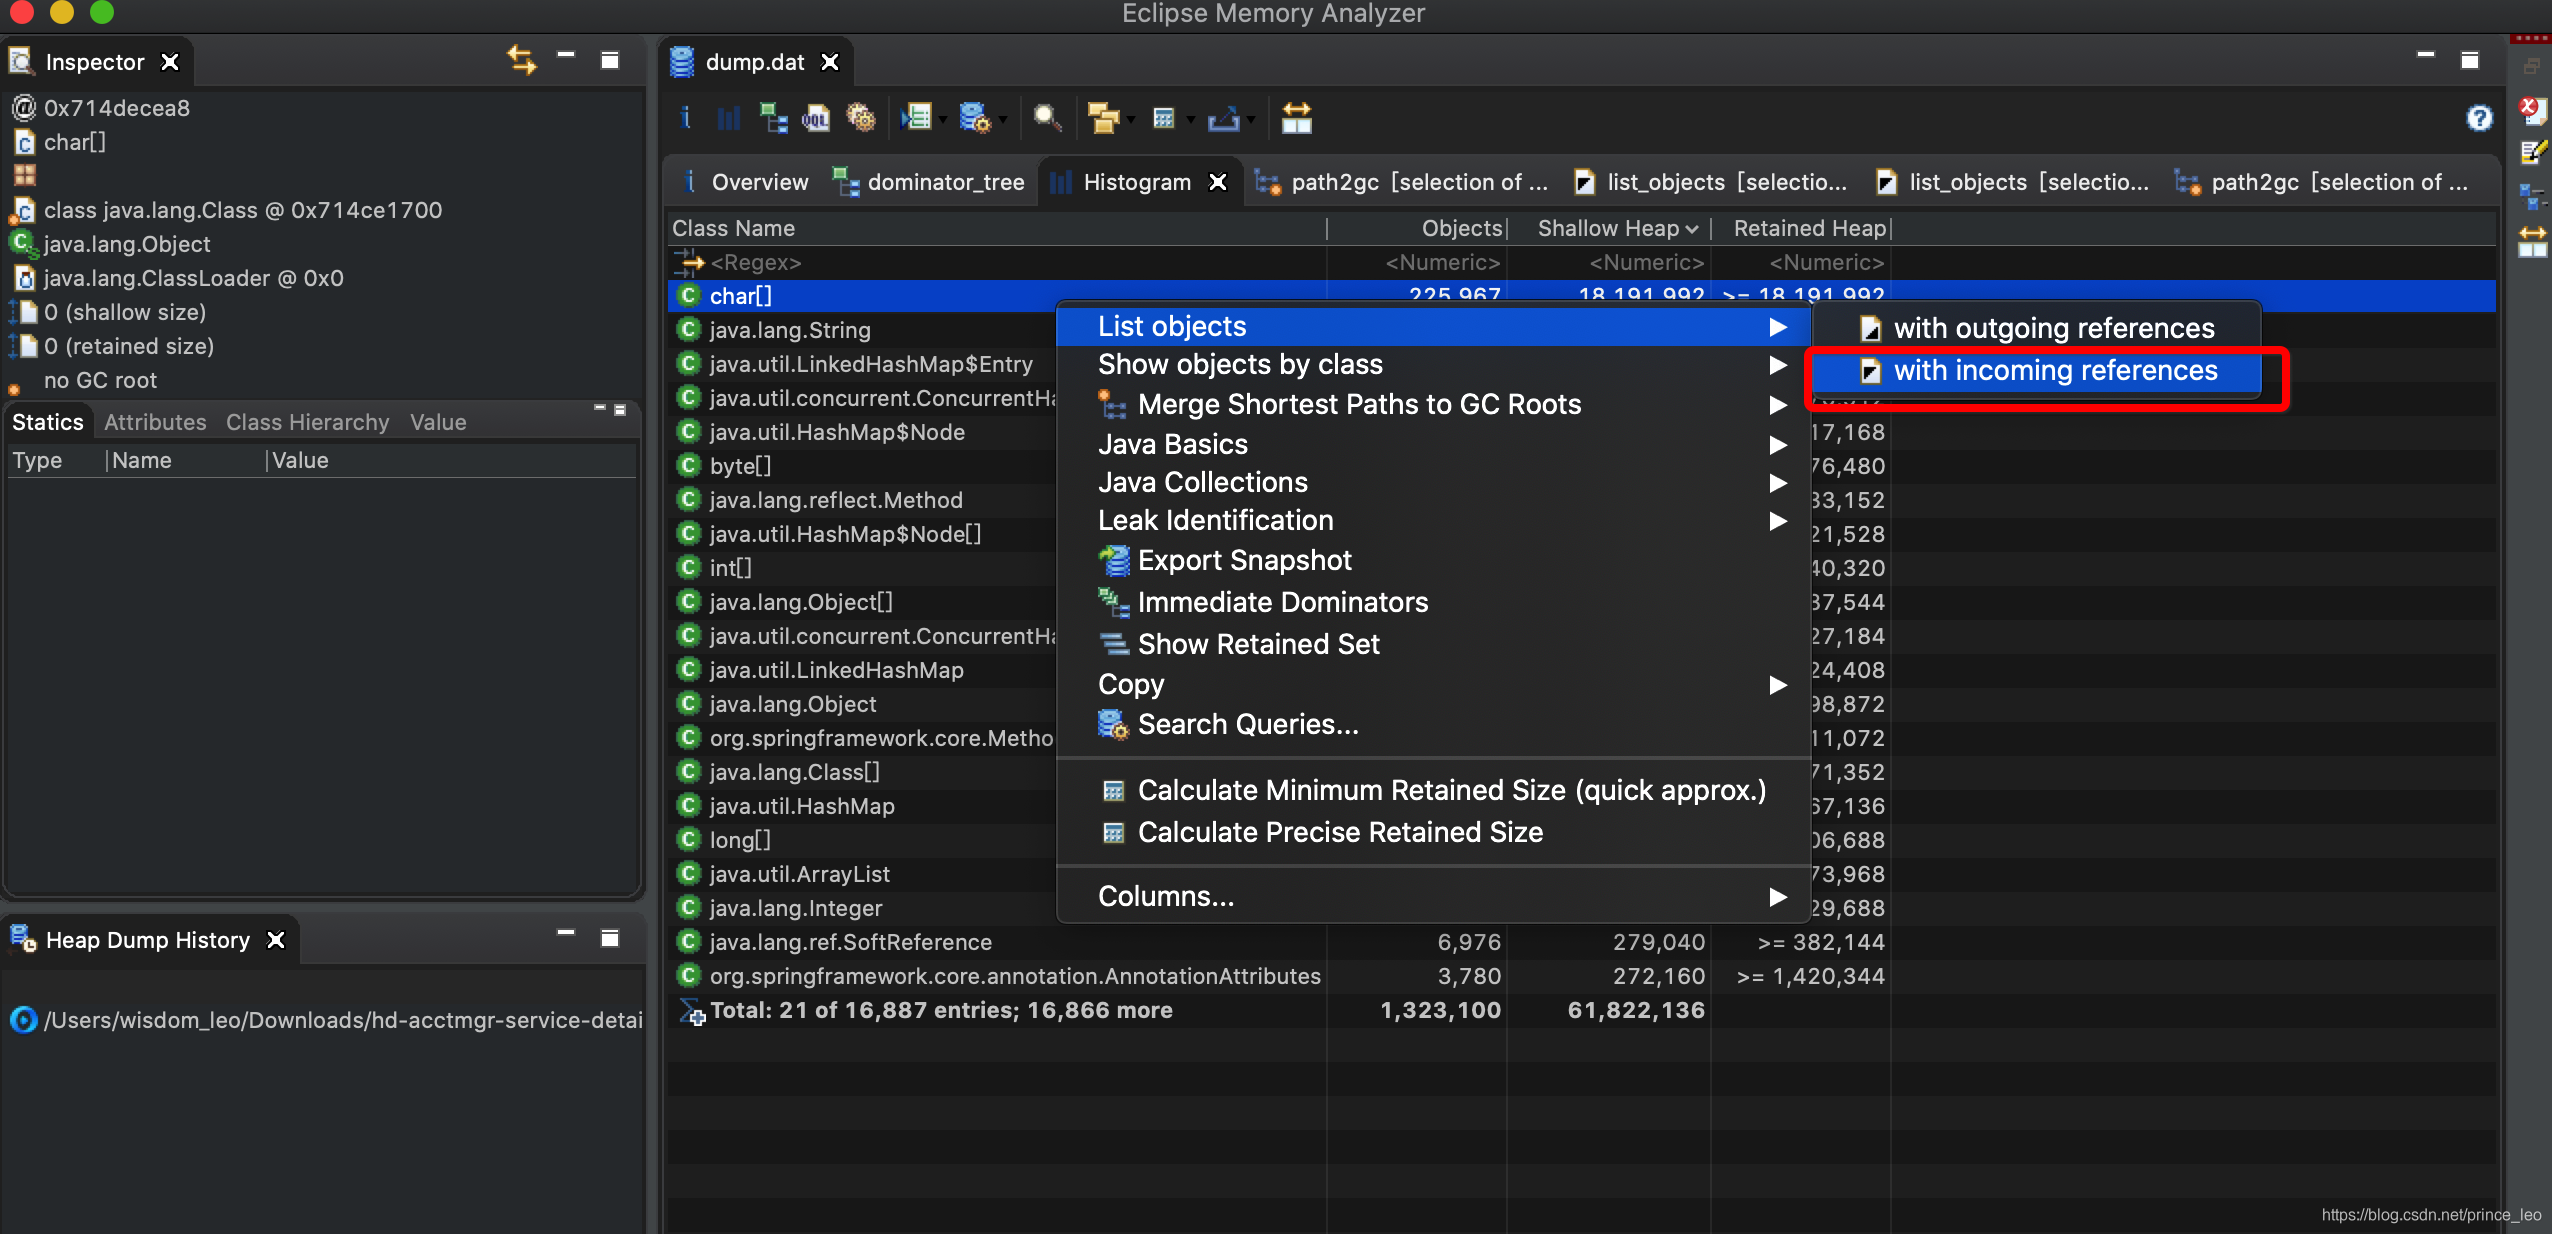Click the dominator tree toolbar icon
This screenshot has height=1234, width=2552.
(x=773, y=119)
